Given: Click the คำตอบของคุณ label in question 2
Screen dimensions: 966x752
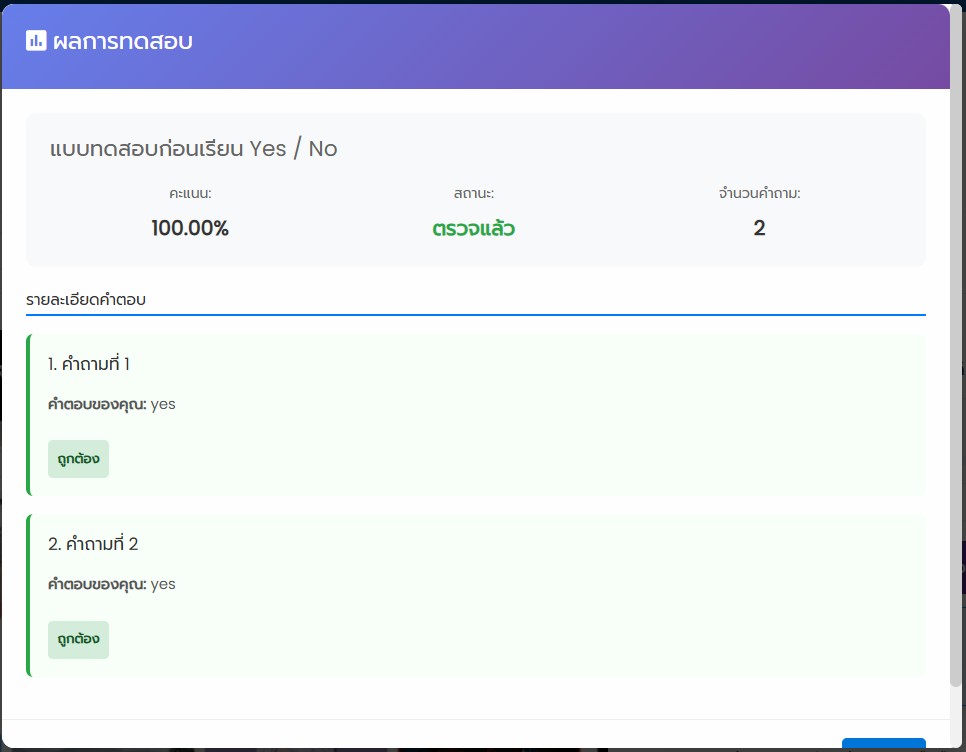Looking at the screenshot, I should tap(97, 584).
